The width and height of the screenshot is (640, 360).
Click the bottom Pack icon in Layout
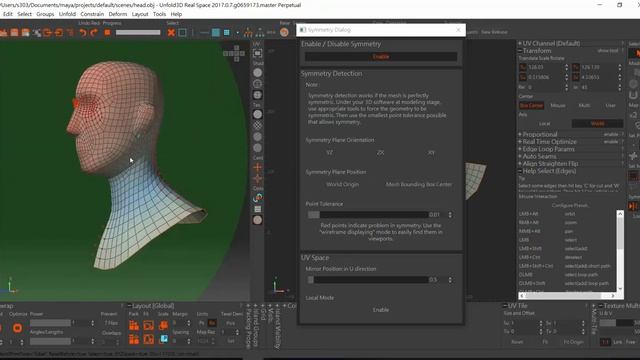[134, 339]
